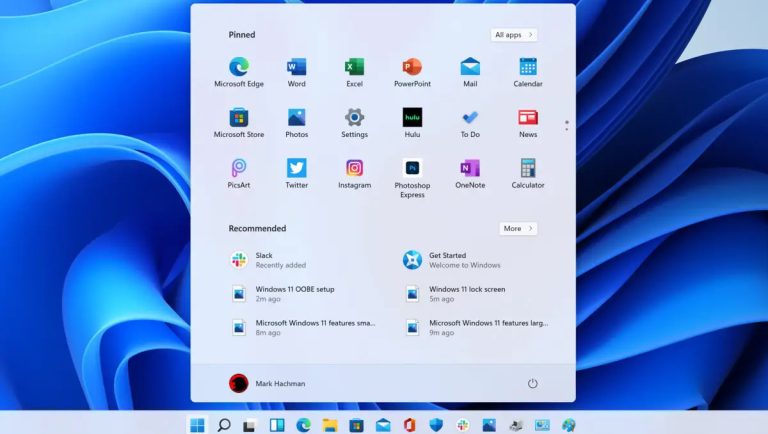This screenshot has width=768, height=434.
Task: Open the Instagram app
Action: pyautogui.click(x=354, y=173)
